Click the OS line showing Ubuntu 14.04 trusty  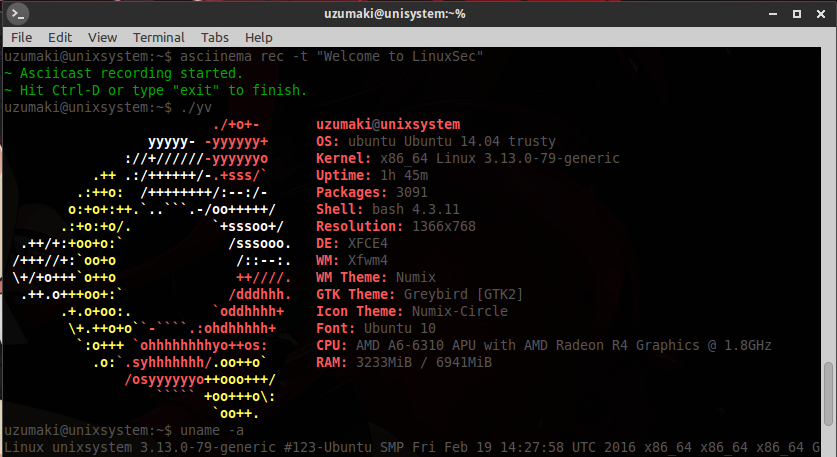436,141
